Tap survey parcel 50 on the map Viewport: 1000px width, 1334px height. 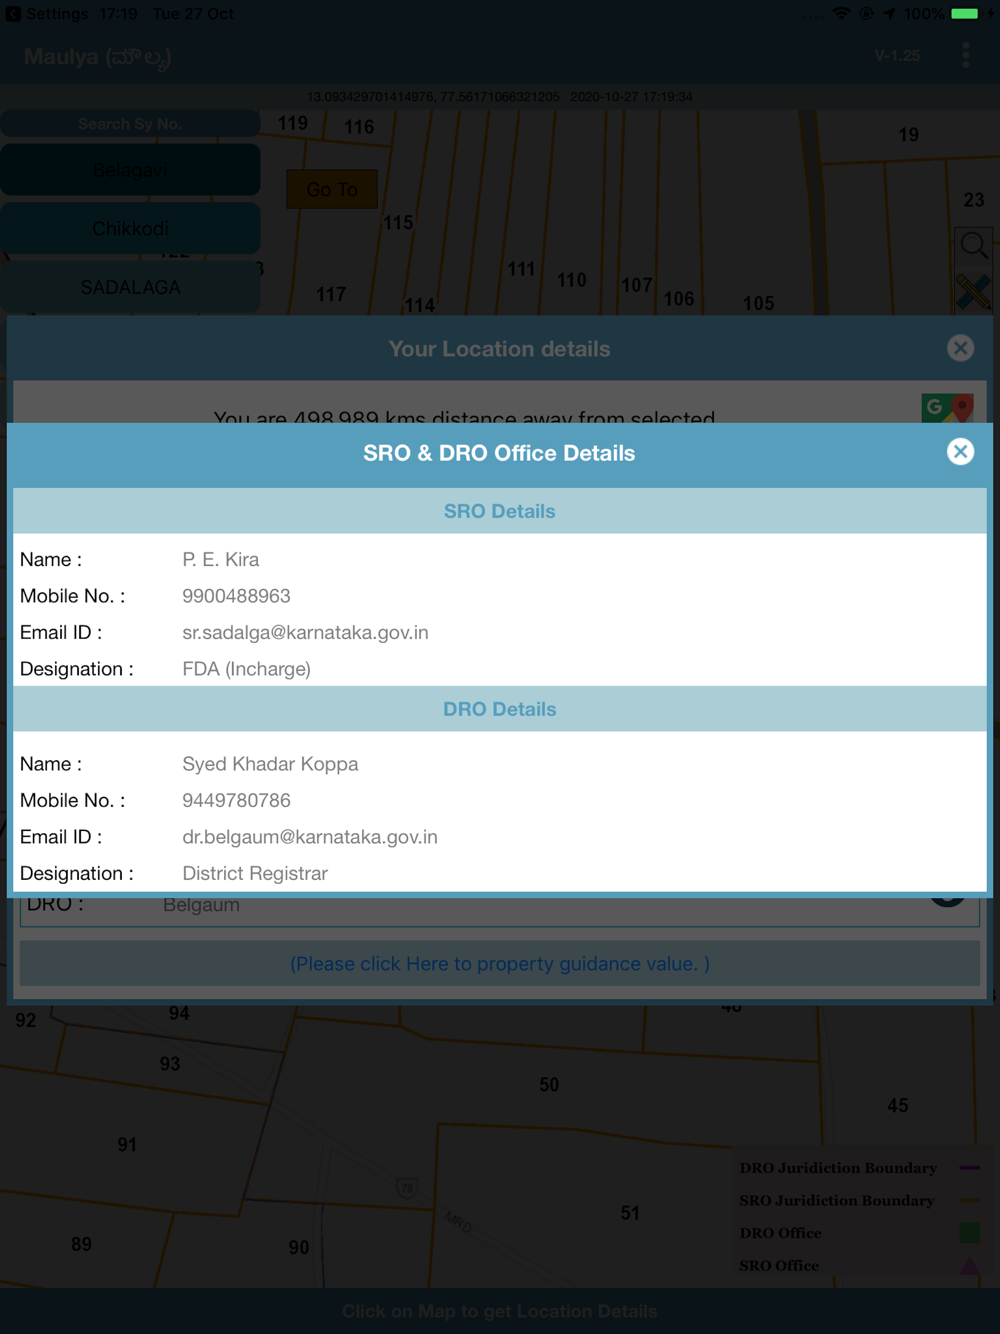(x=549, y=1085)
